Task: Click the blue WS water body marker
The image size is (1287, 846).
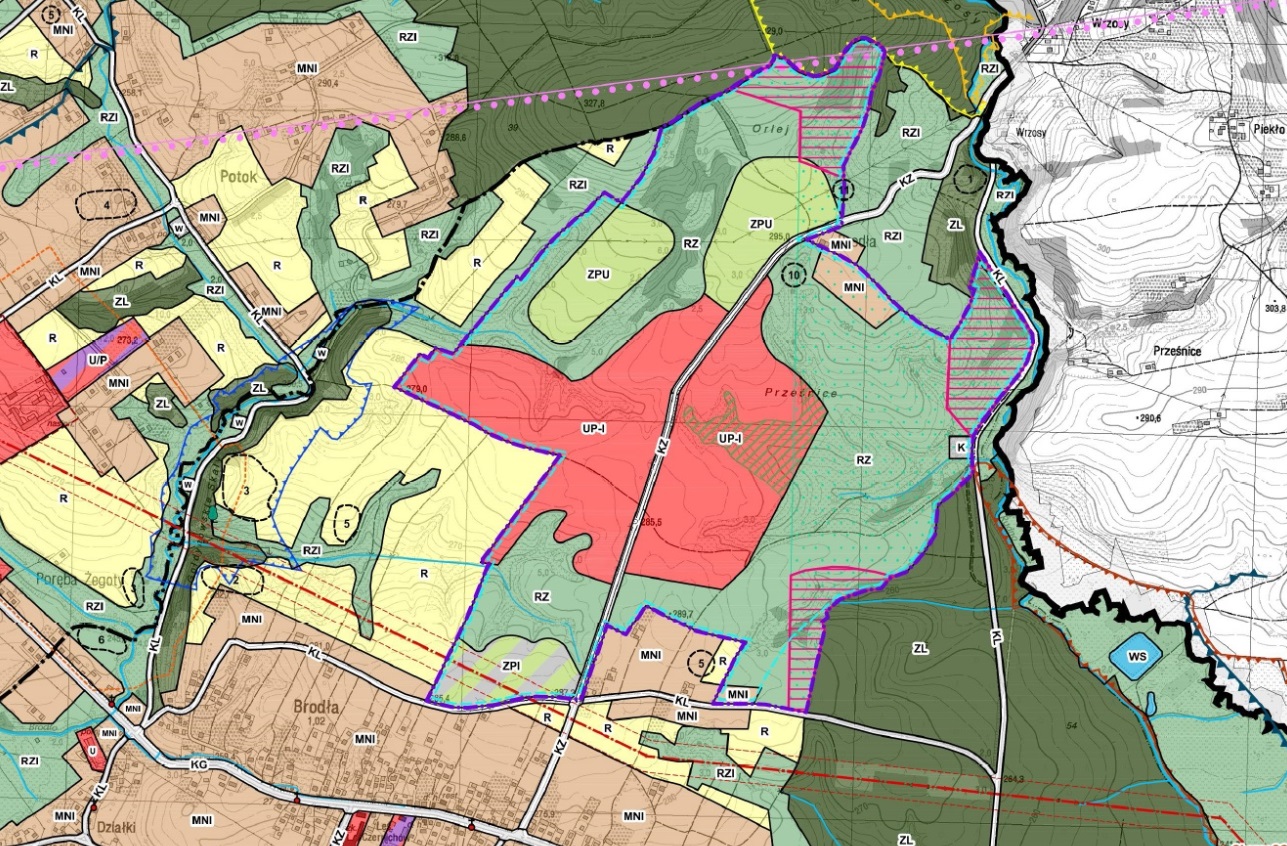Action: click(x=1135, y=659)
